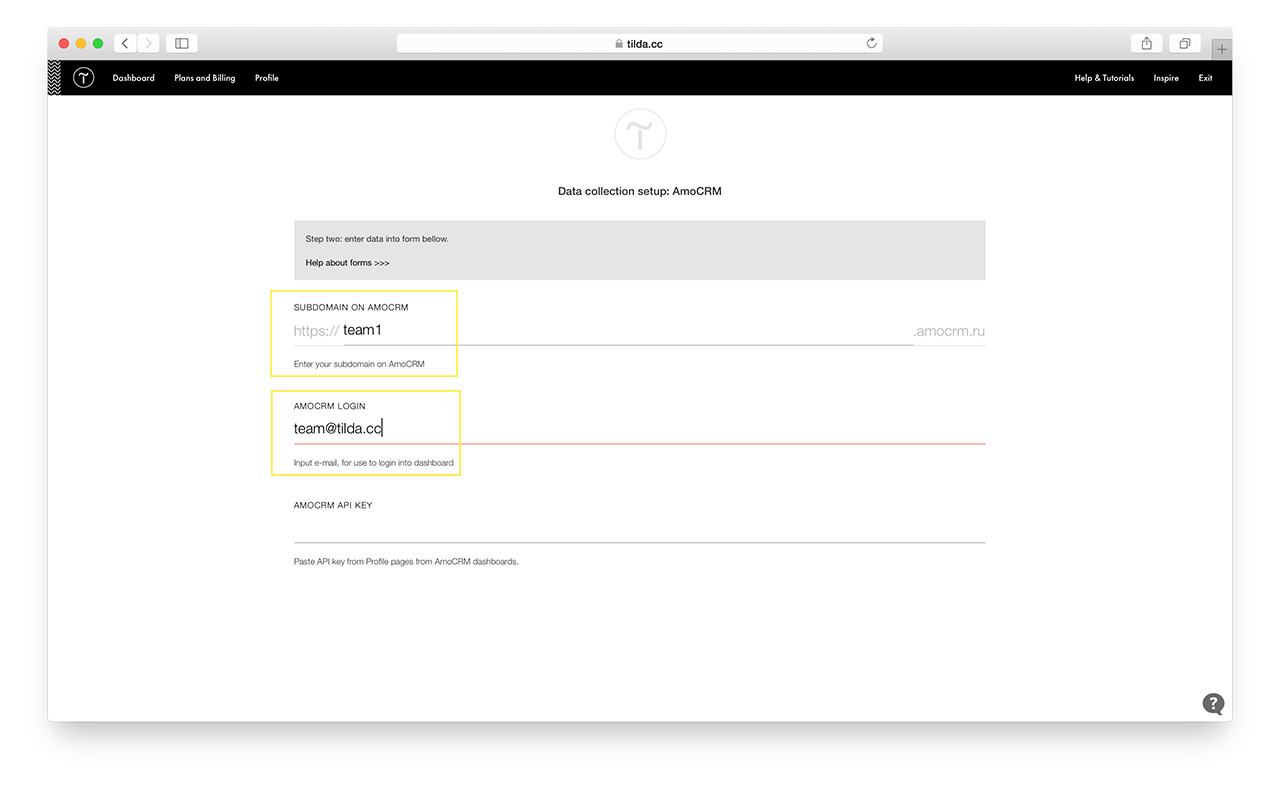Focus the subdomain field containing team1
Viewport: 1280px width, 790px height.
coord(627,330)
